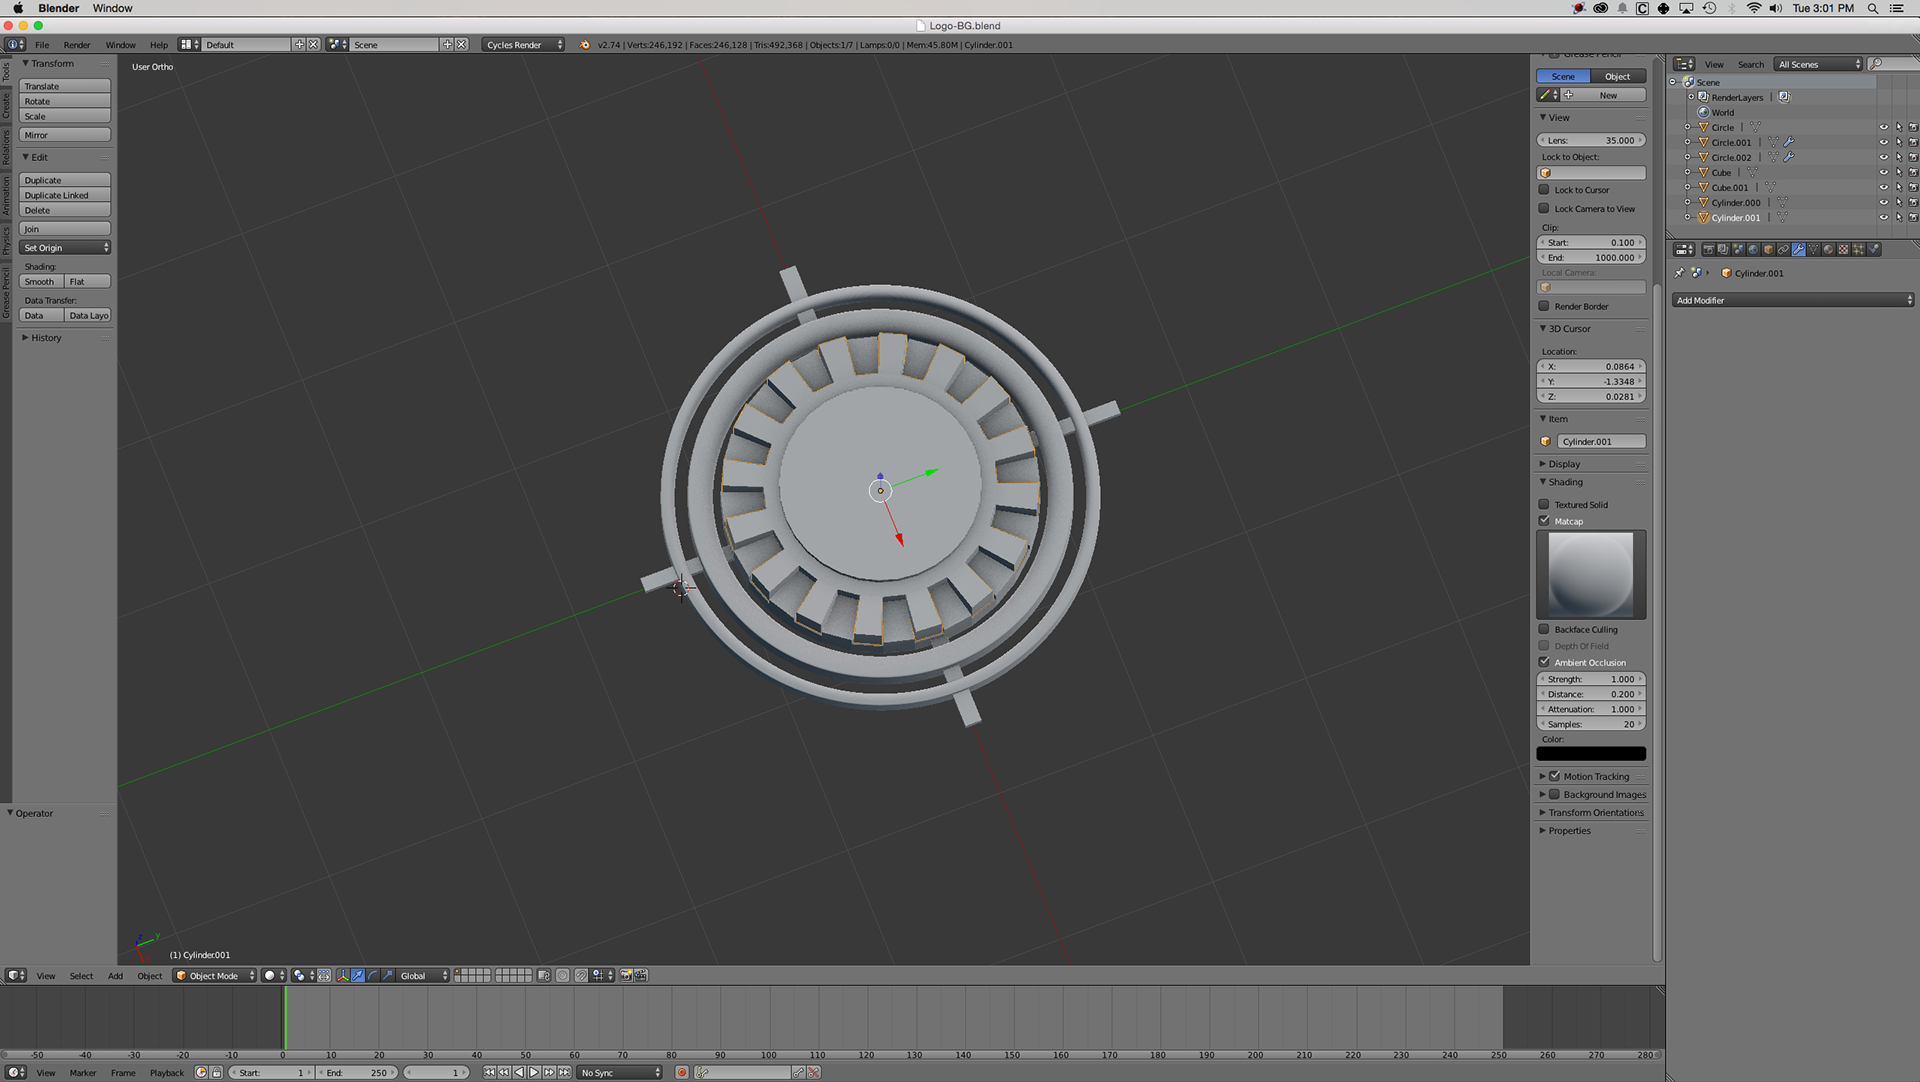Toggle the record auto-keyframe button in timeline
The height and width of the screenshot is (1082, 1920).
click(682, 1072)
